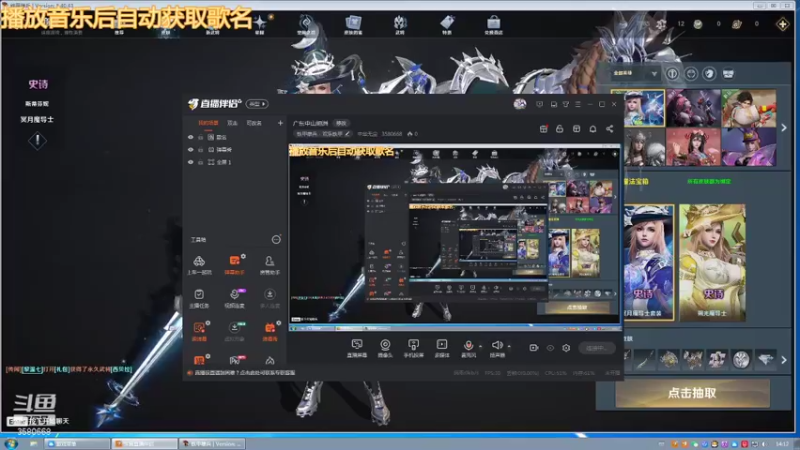
Task: Edit the stream title with pencil icon
Action: (347, 134)
